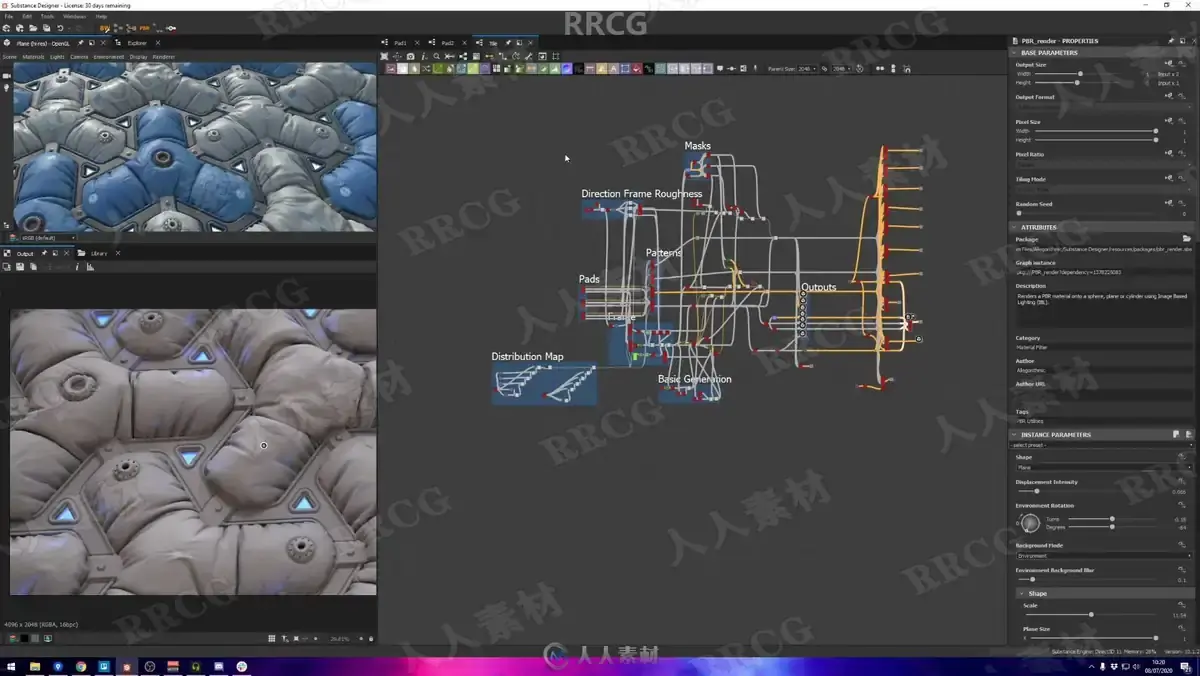Open the Parent Size height dropdown

pyautogui.click(x=841, y=69)
